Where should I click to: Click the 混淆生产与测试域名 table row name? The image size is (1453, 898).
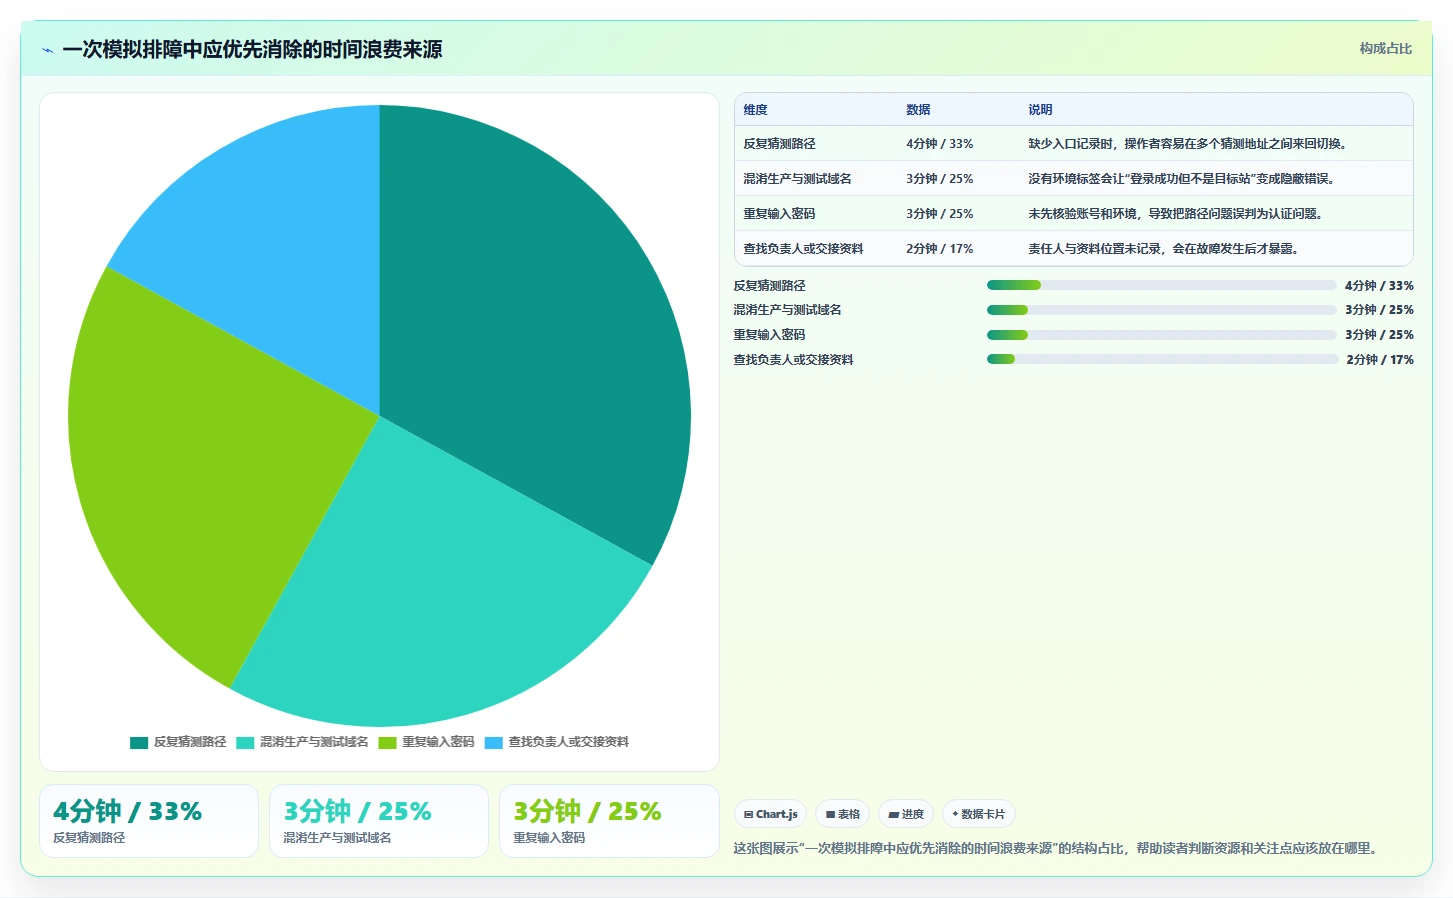click(x=797, y=179)
